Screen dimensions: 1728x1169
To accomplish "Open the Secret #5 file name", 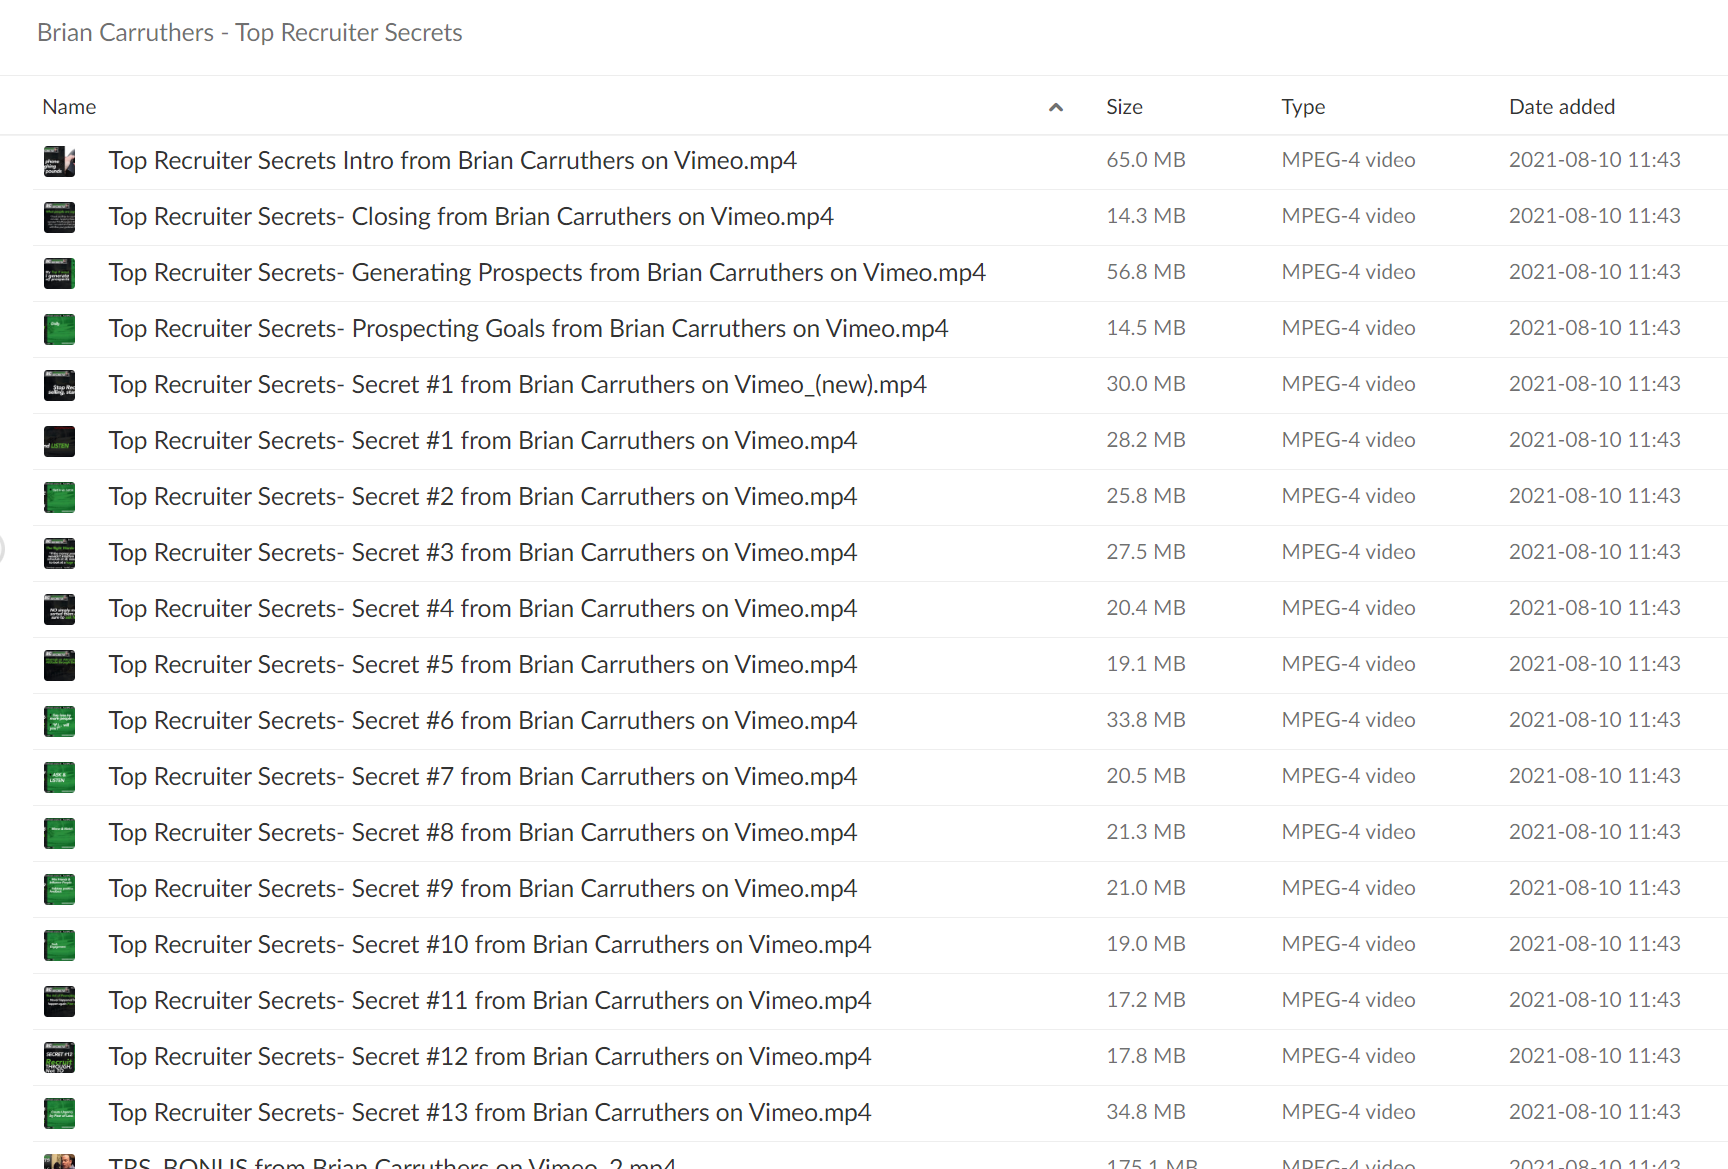I will tap(482, 665).
